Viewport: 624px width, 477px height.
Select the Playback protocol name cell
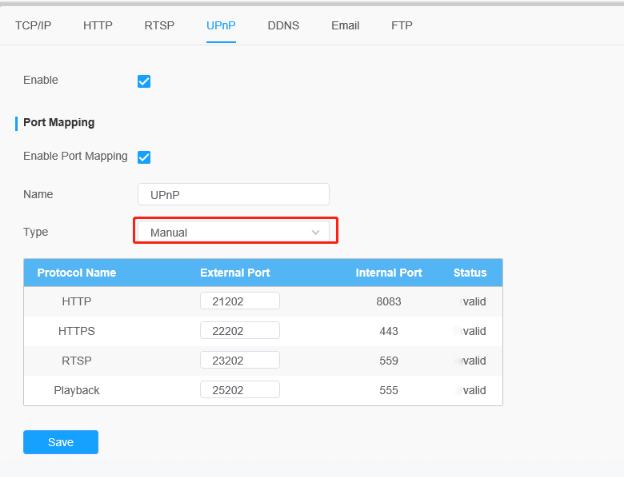[76, 390]
